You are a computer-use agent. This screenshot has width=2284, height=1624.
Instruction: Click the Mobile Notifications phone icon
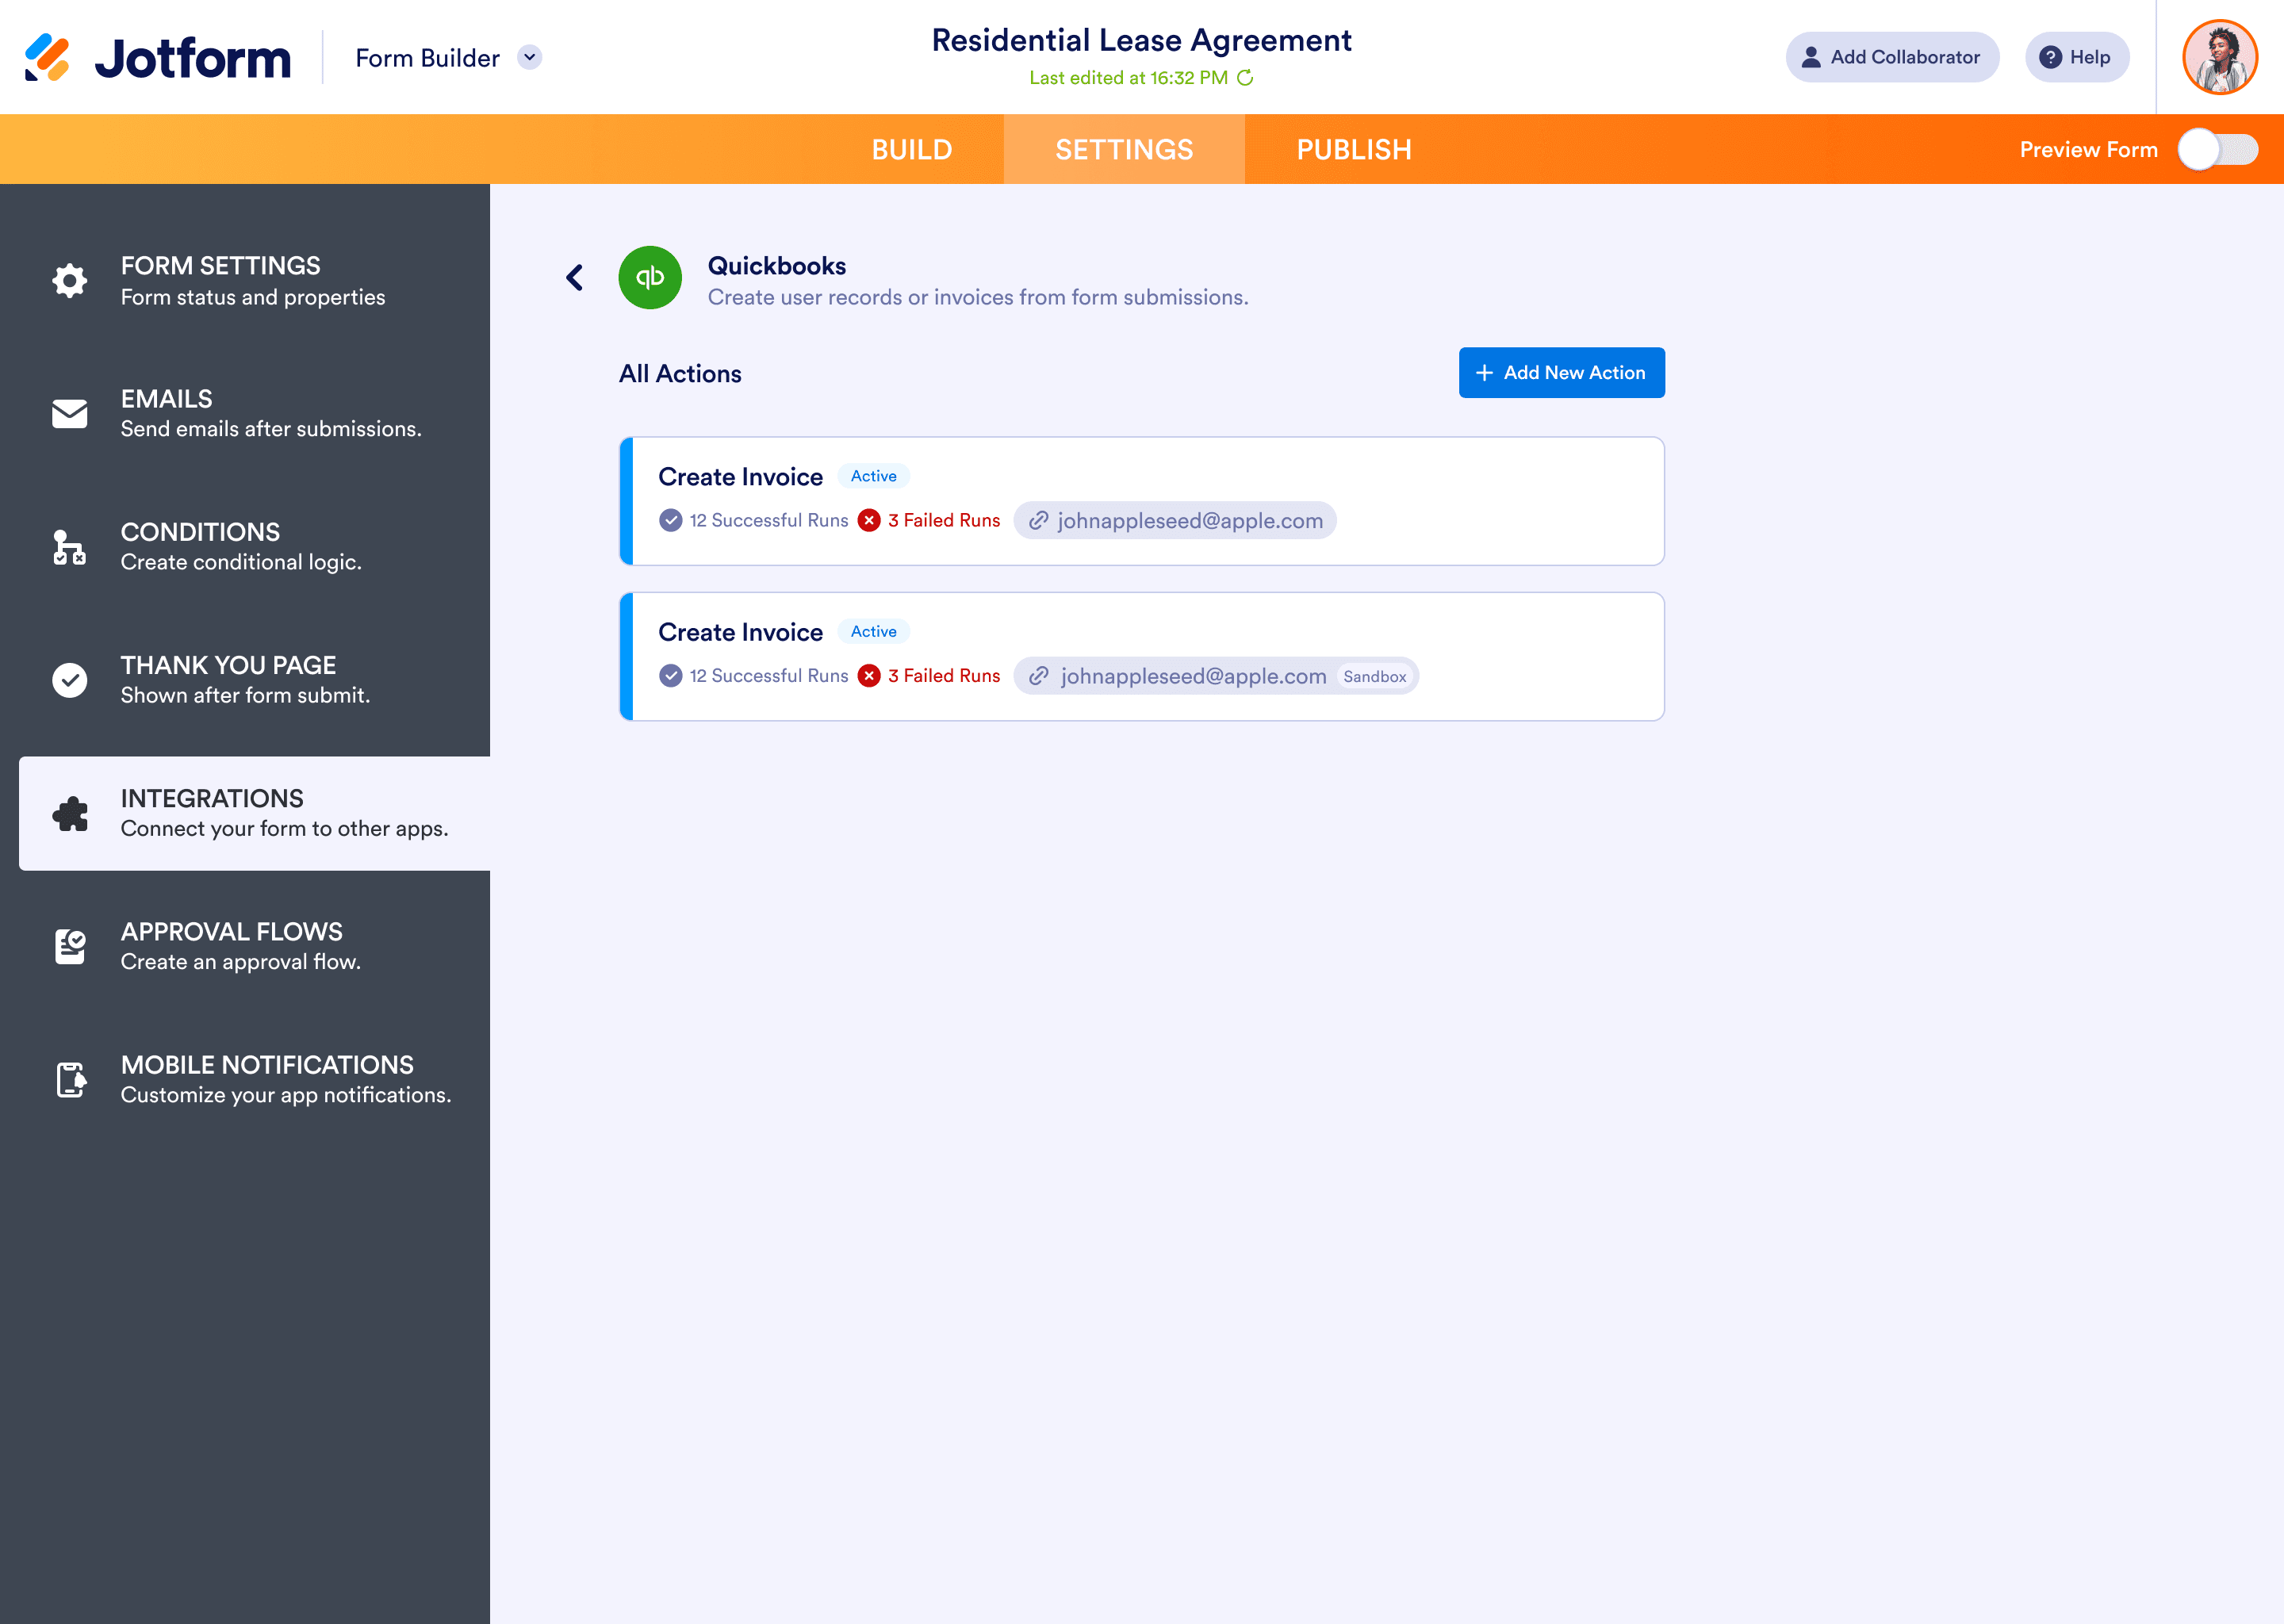[70, 1080]
